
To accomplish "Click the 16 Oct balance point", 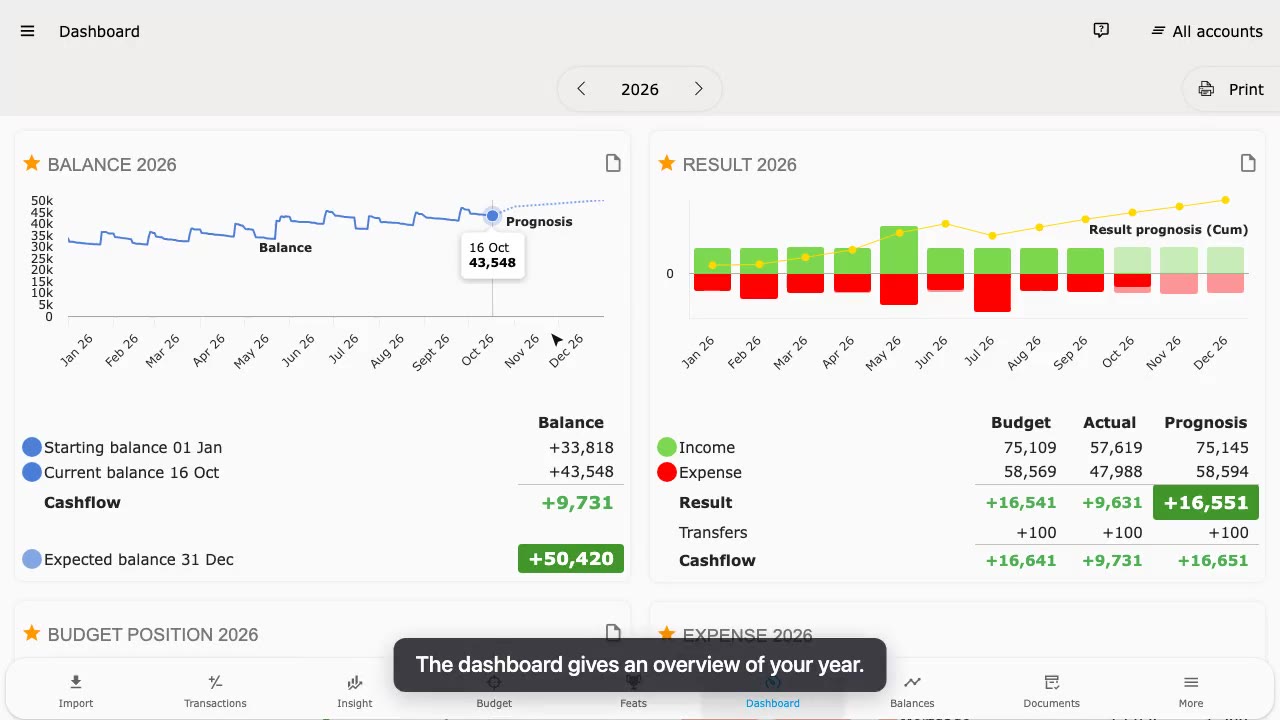I will 492,215.
